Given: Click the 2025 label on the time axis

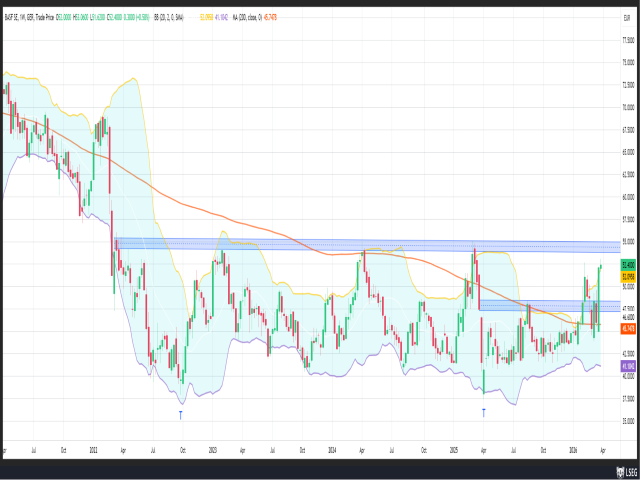Looking at the screenshot, I should click(453, 449).
